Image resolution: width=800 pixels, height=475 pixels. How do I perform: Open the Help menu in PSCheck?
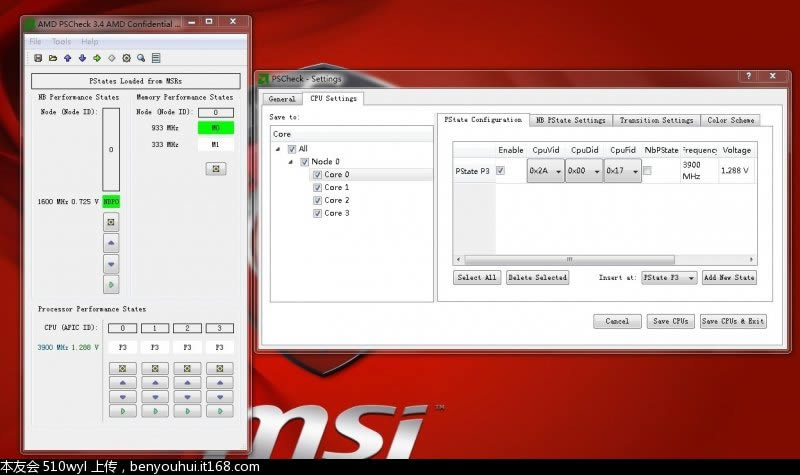(x=90, y=41)
